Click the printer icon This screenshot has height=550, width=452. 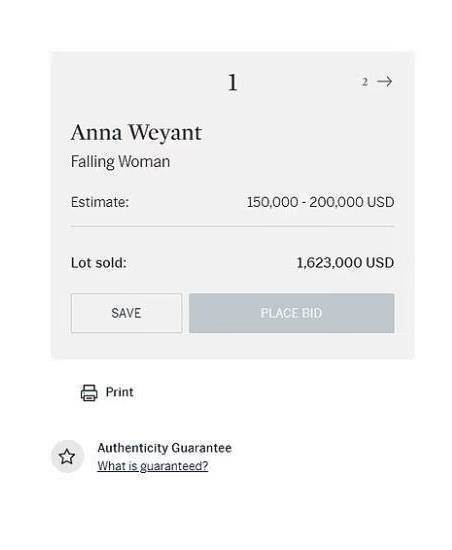tap(89, 393)
